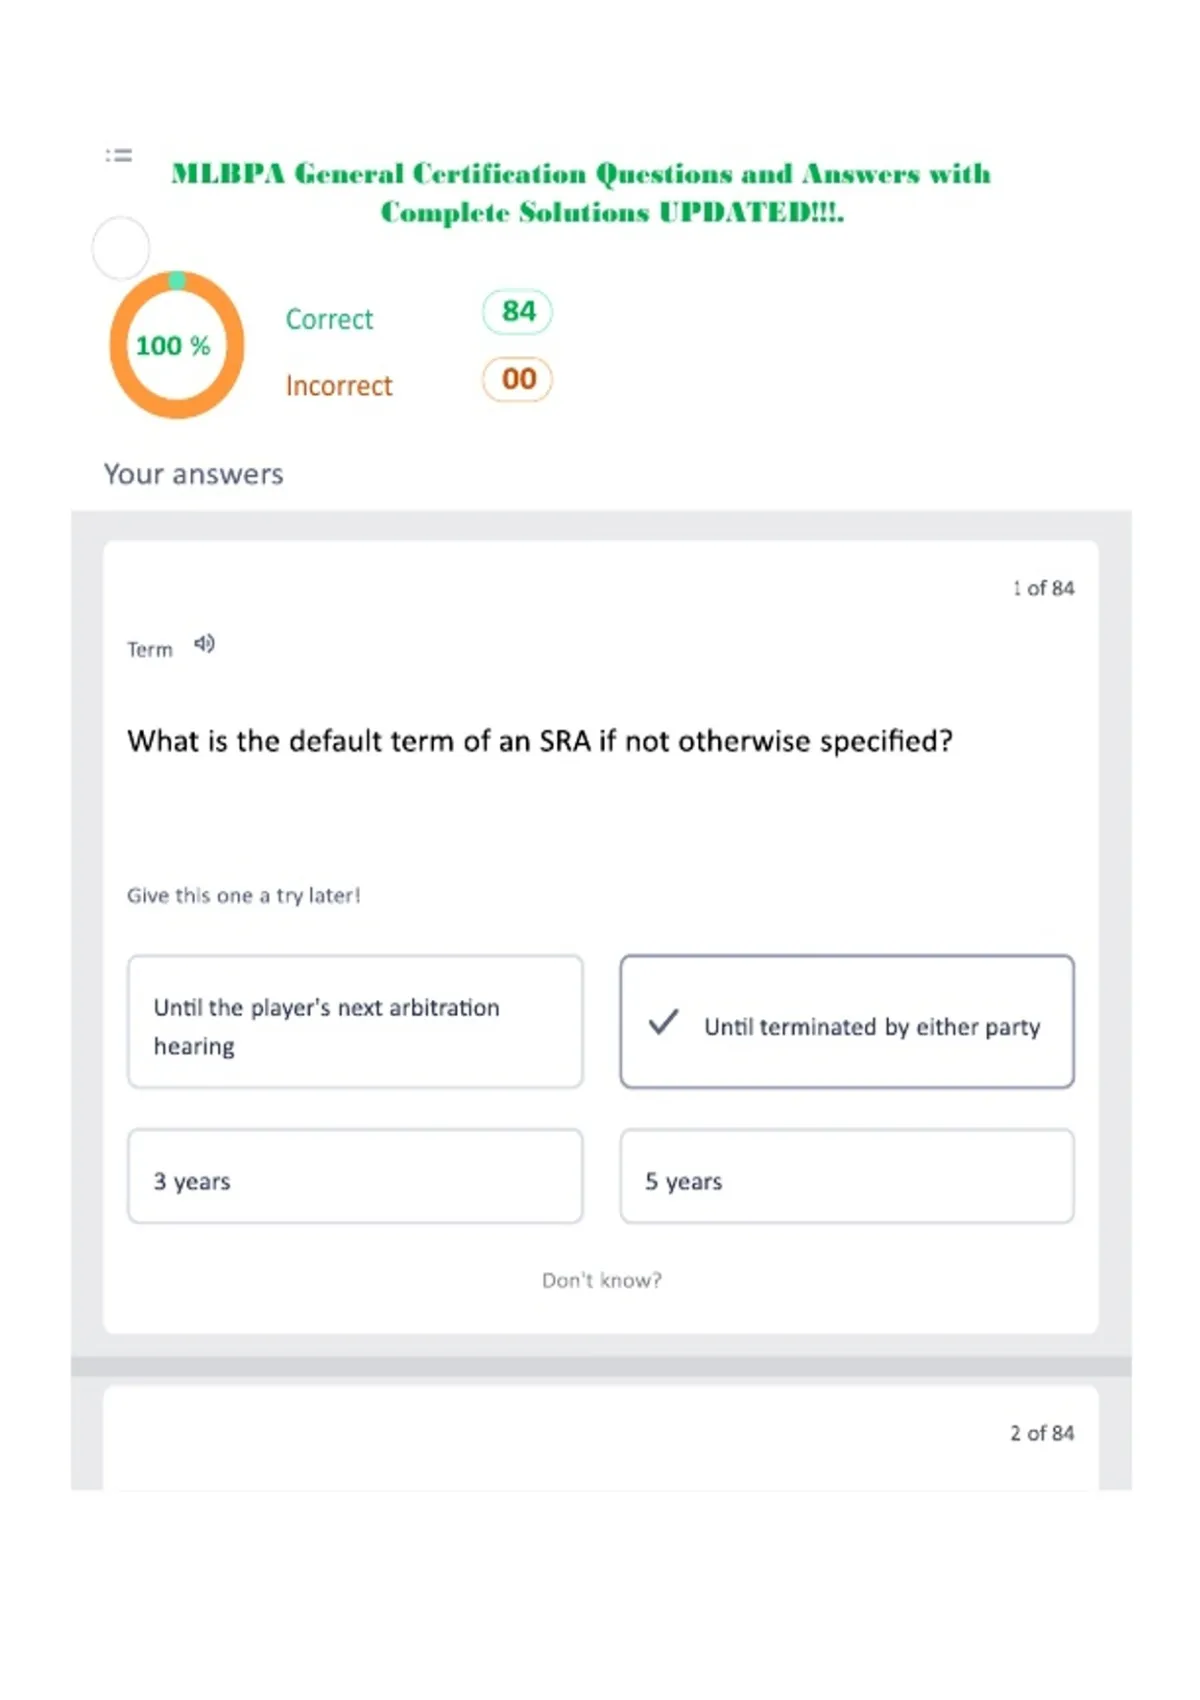
Task: Choose the "3 years" answer option
Action: [355, 1177]
